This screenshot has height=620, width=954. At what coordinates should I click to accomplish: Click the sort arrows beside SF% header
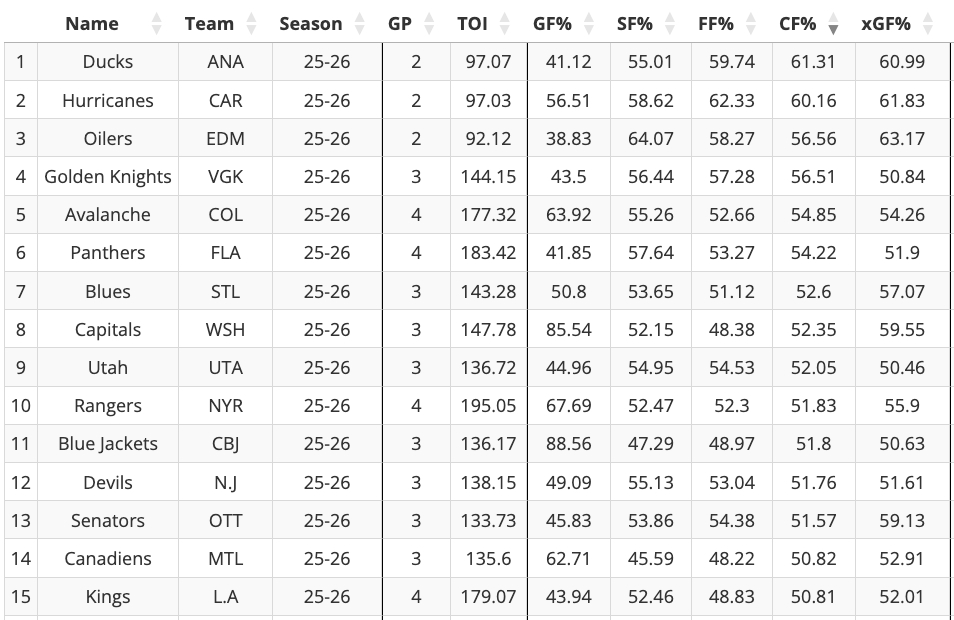tap(670, 24)
